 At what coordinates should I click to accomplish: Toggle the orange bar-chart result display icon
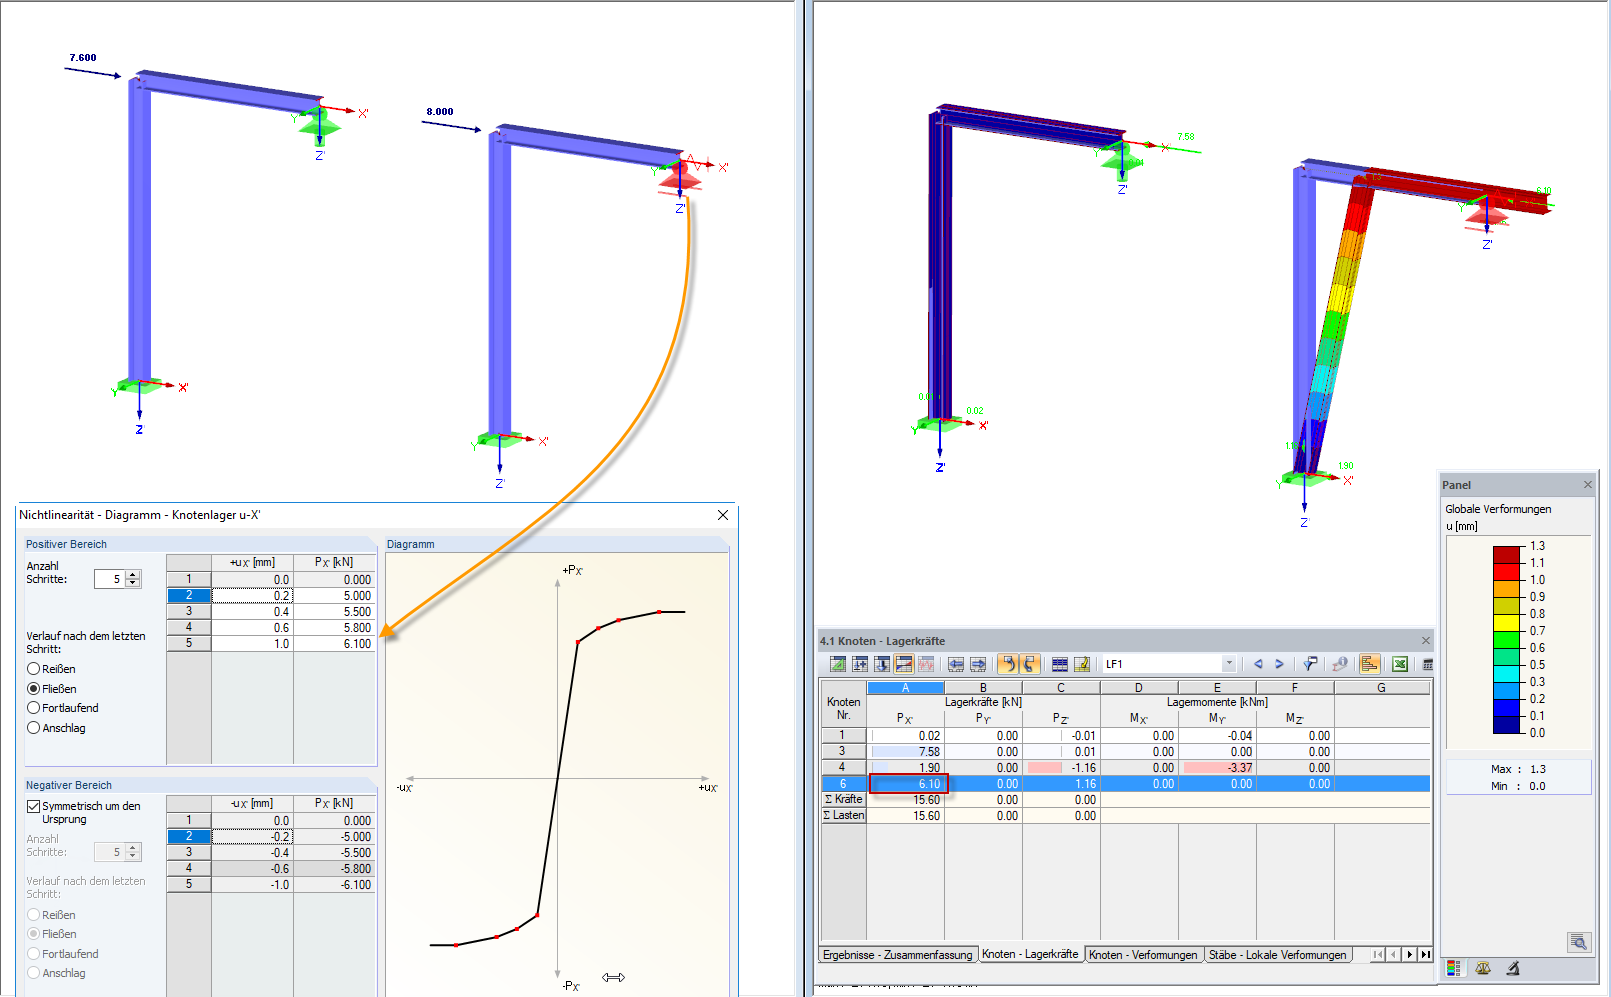point(1370,664)
